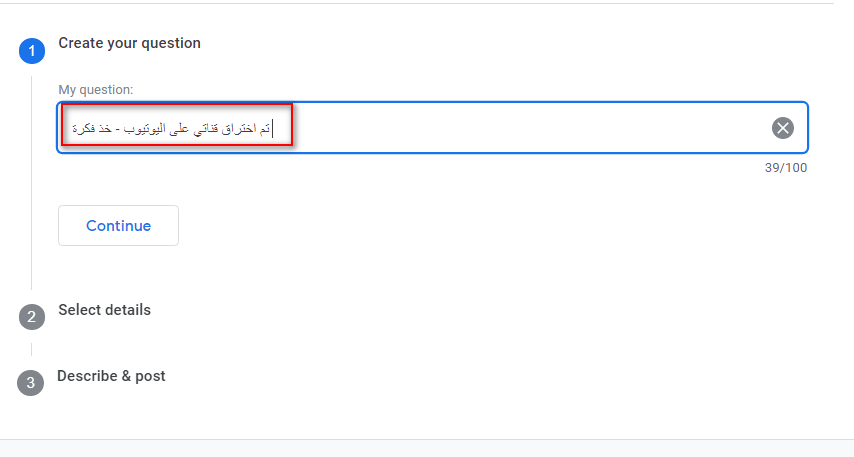
Task: Click the gray step 3 circle
Action: (x=30, y=383)
